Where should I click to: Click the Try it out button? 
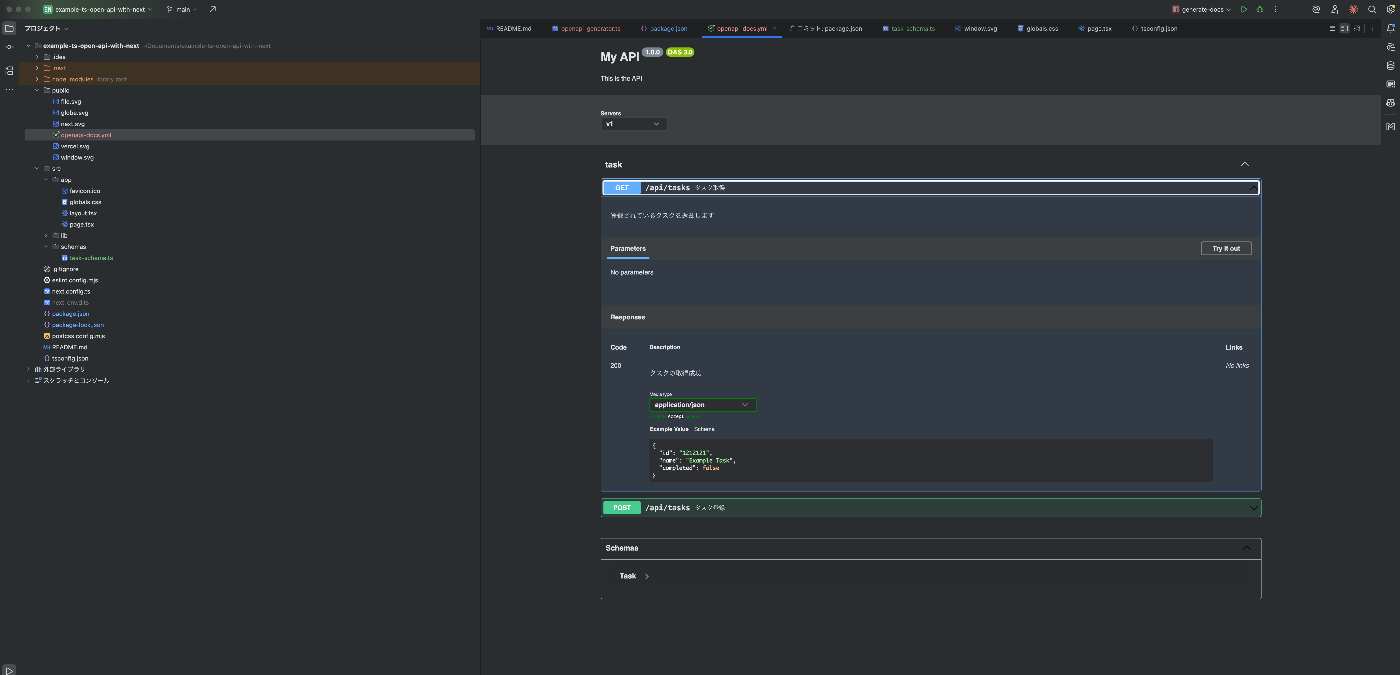click(x=1225, y=248)
